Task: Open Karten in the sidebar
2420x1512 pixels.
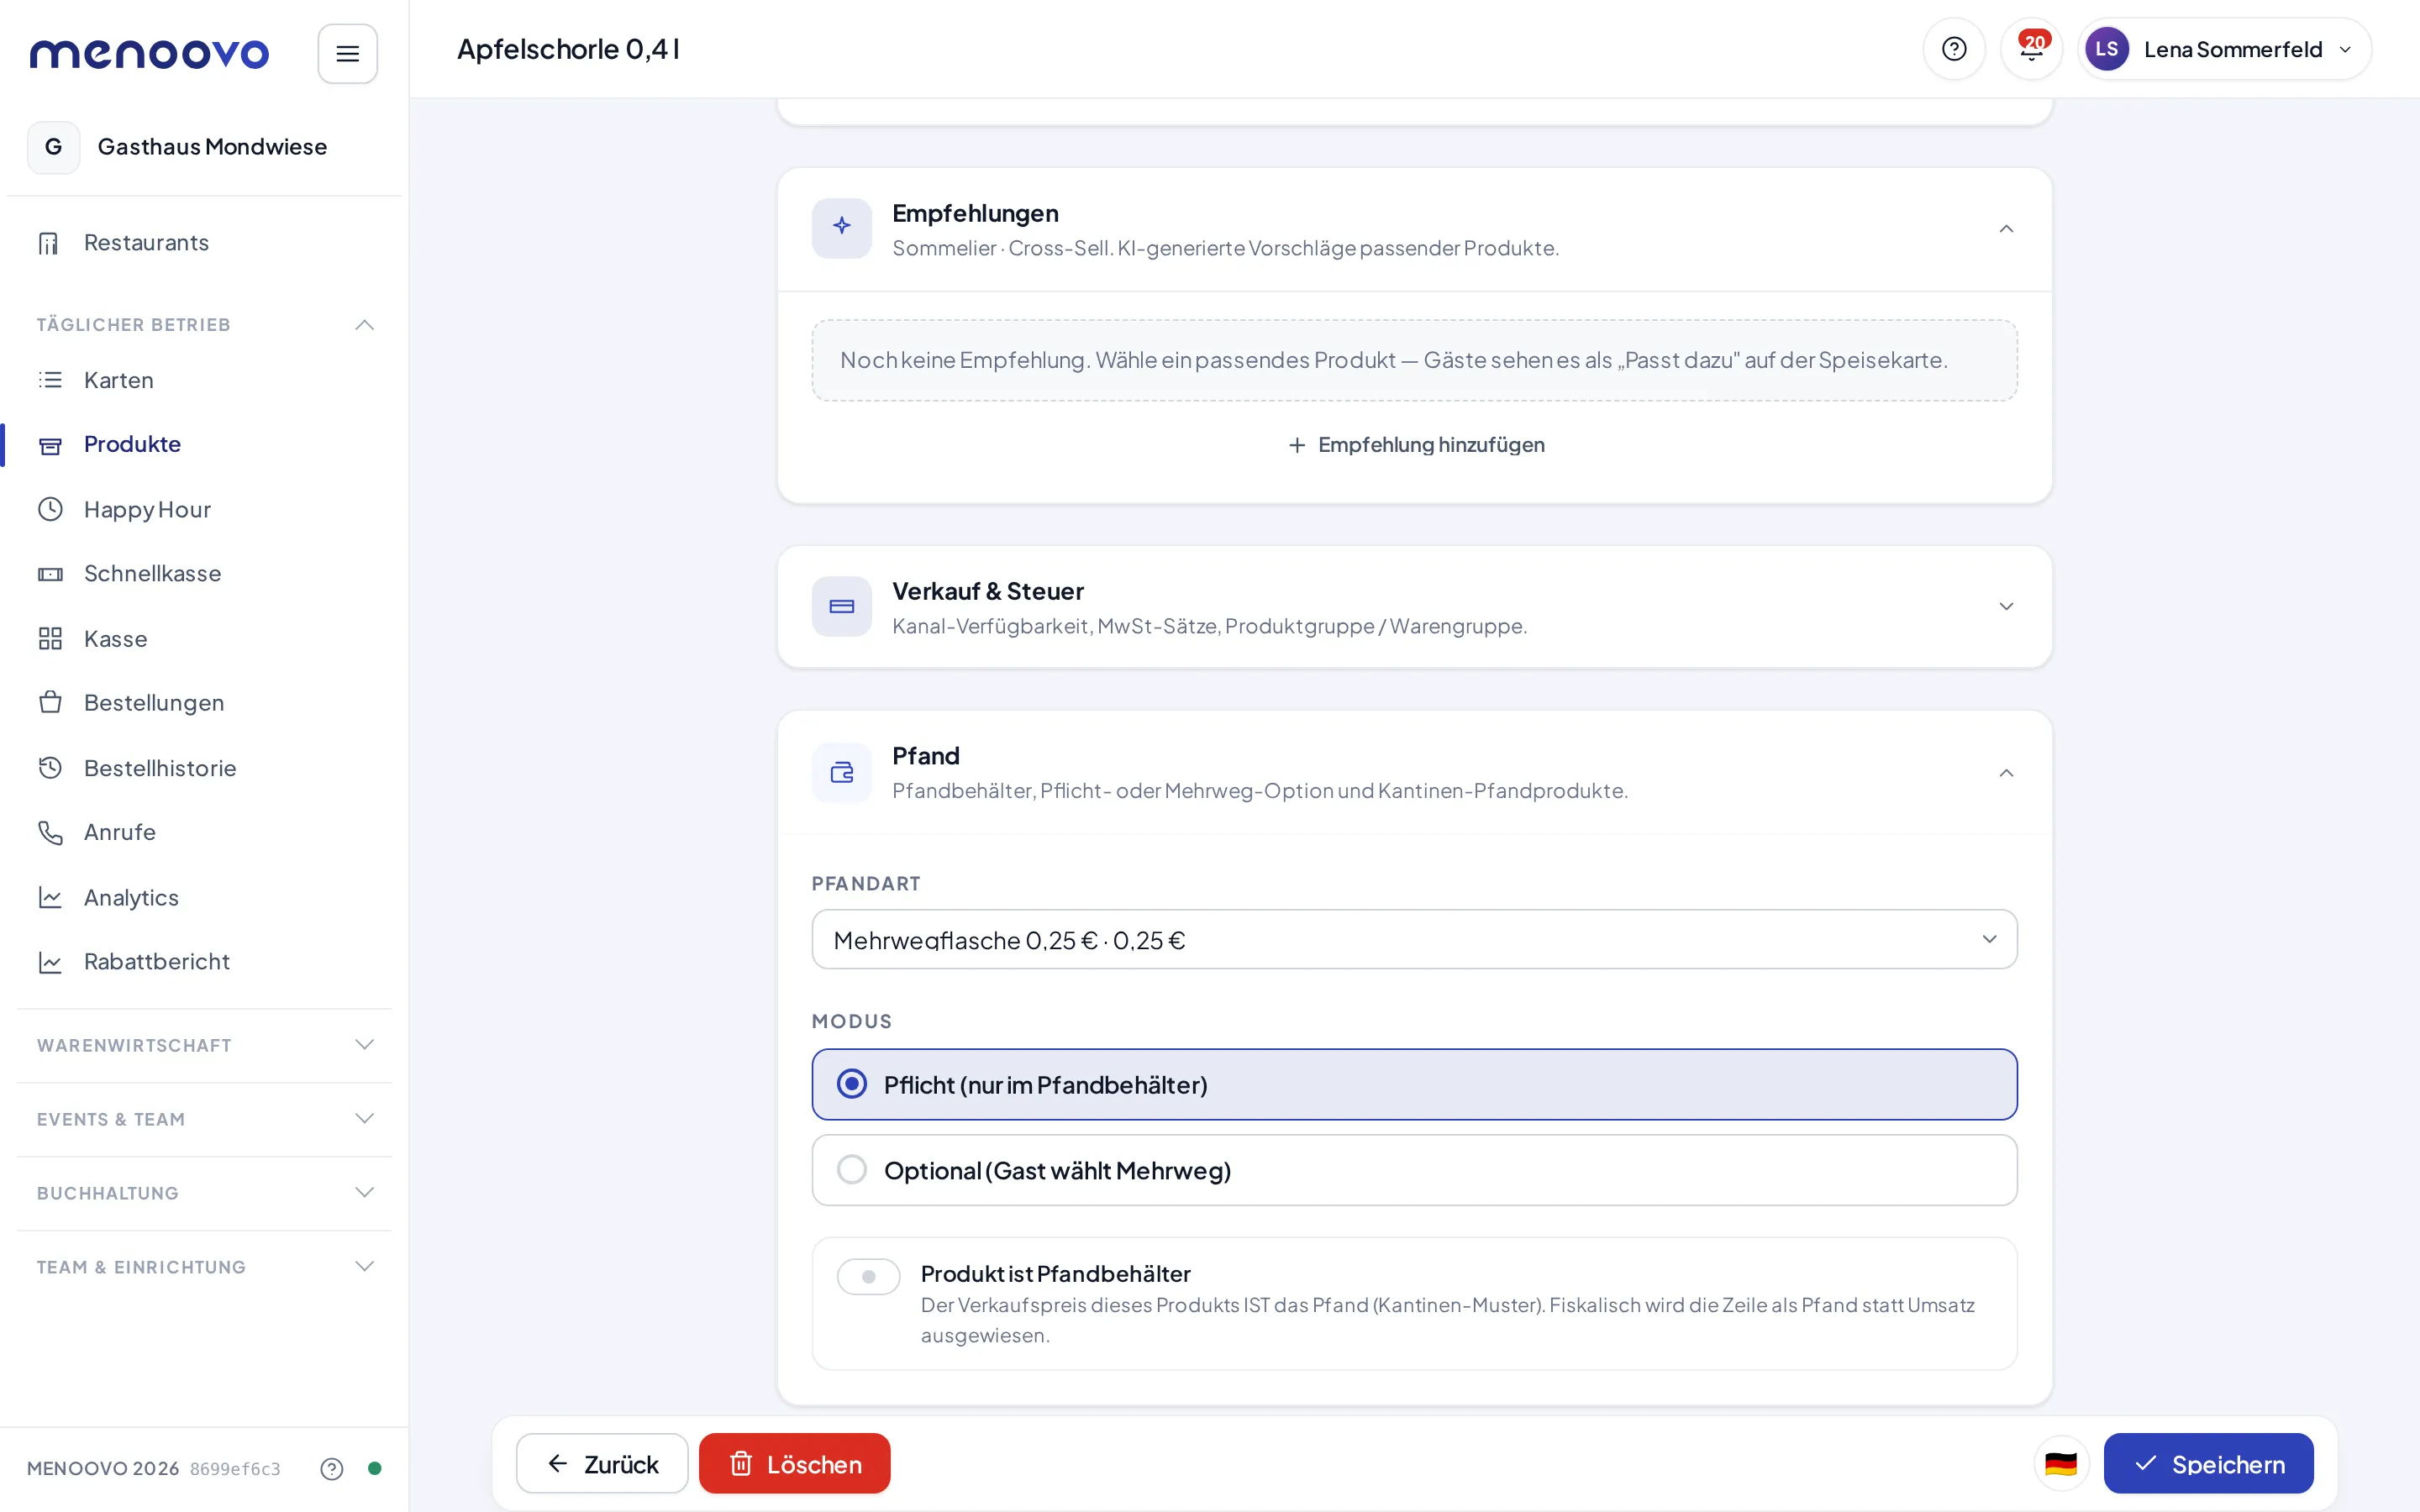Action: click(204, 380)
